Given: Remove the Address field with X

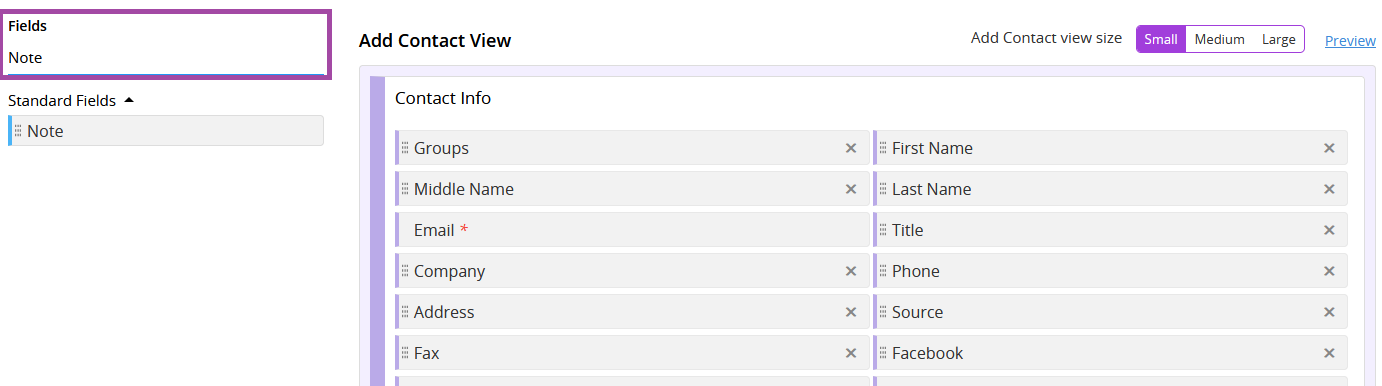Looking at the screenshot, I should pos(851,312).
